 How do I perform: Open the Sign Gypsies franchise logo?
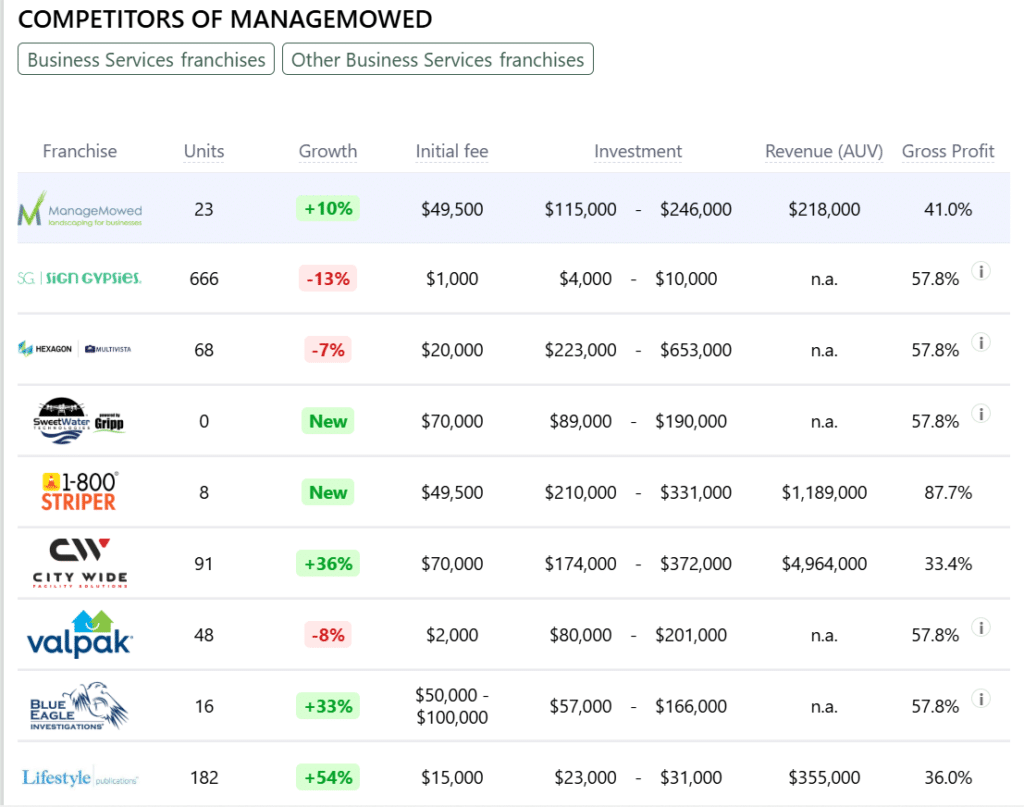coord(80,278)
